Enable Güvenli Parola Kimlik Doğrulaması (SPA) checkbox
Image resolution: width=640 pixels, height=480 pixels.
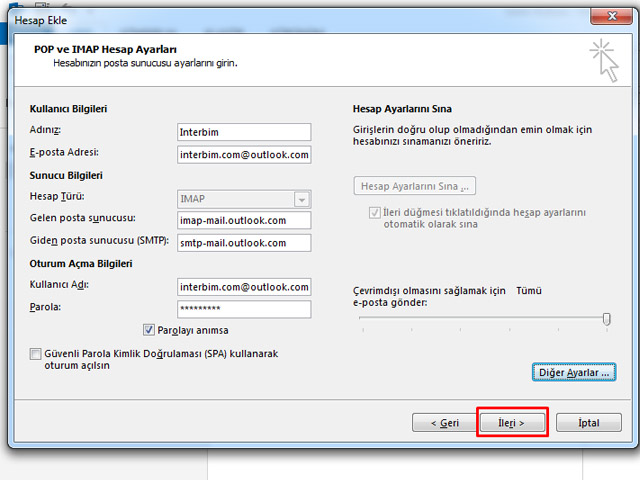(37, 354)
